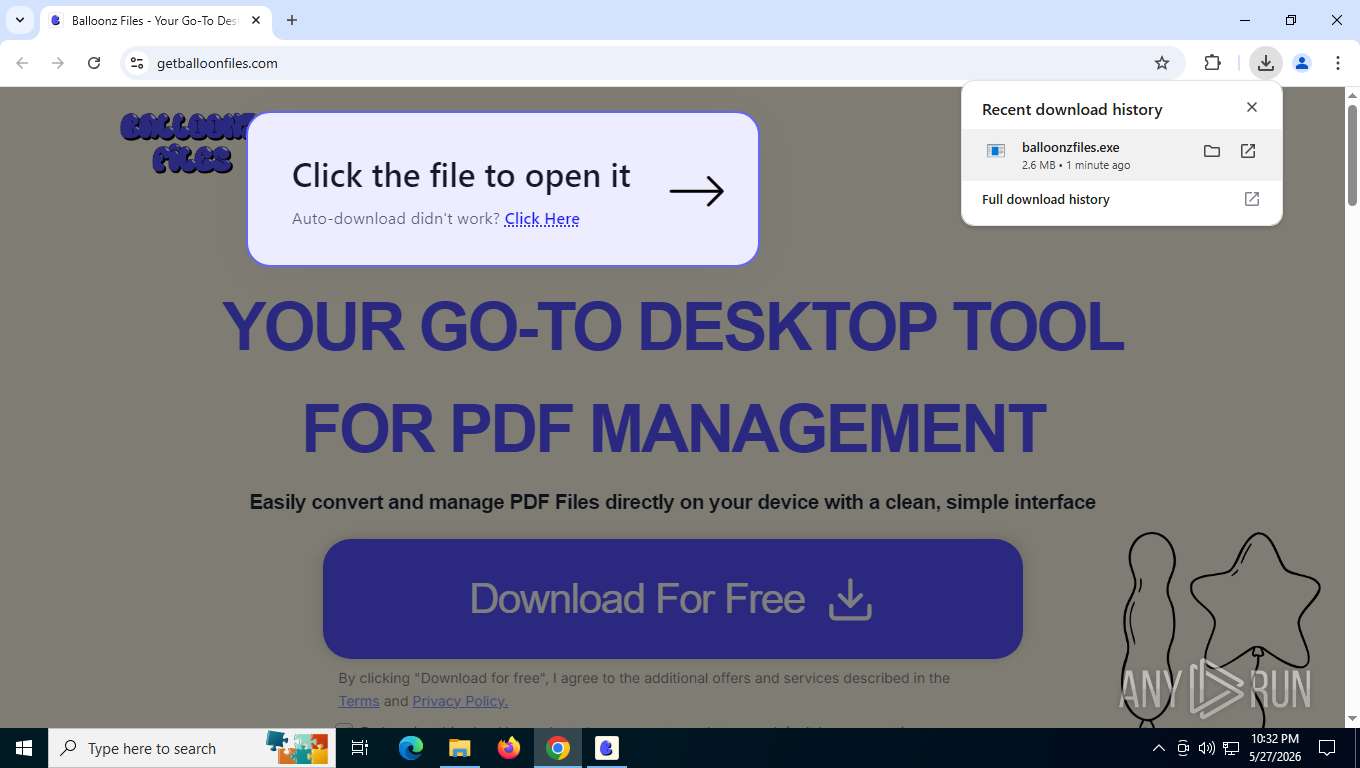Open the clock showing 10:32 PM

[1275, 748]
